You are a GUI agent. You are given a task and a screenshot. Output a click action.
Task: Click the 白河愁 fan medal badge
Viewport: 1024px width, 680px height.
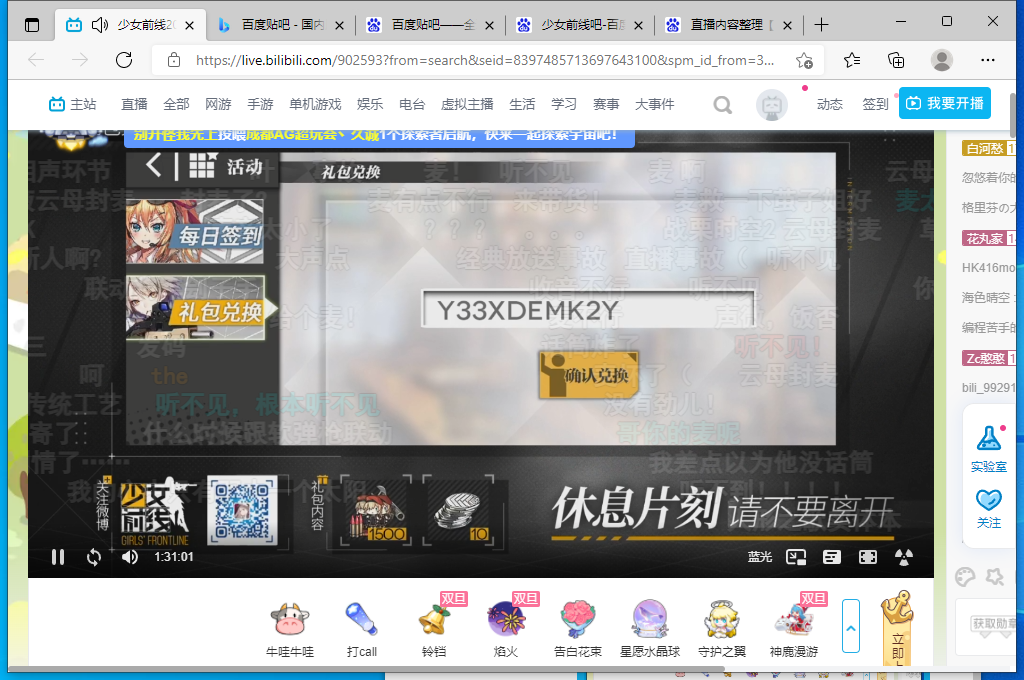pyautogui.click(x=988, y=148)
